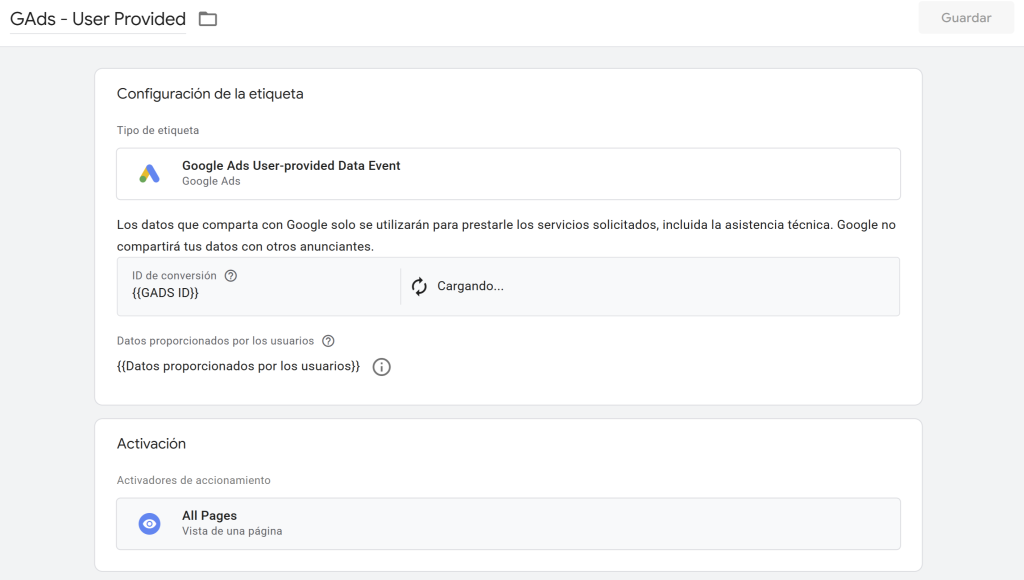Viewport: 1024px width, 580px height.
Task: Click the Activadores de accionamiento label
Action: click(194, 480)
